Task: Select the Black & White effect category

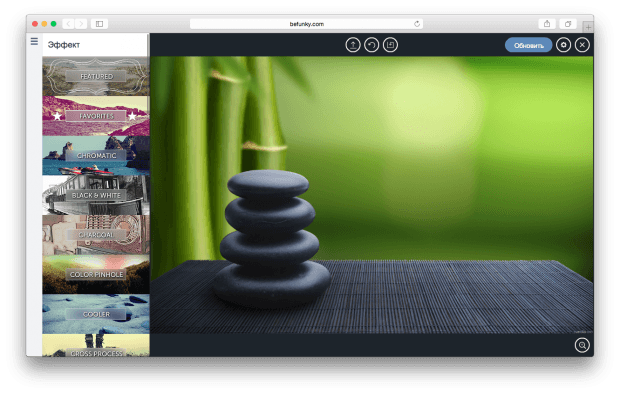Action: [x=96, y=195]
